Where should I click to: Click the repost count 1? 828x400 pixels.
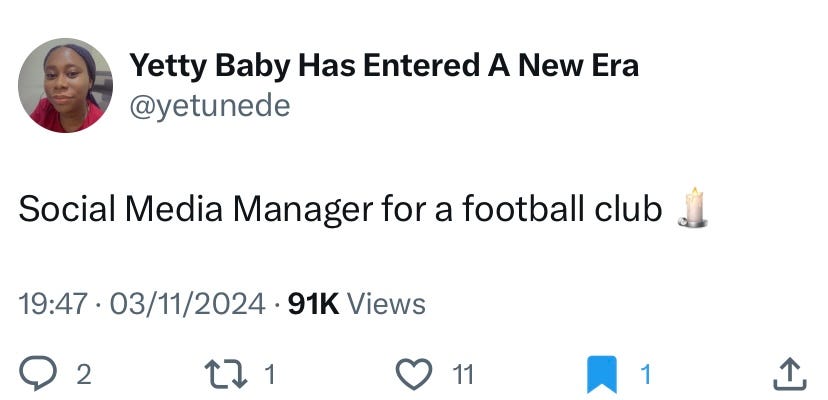click(269, 375)
